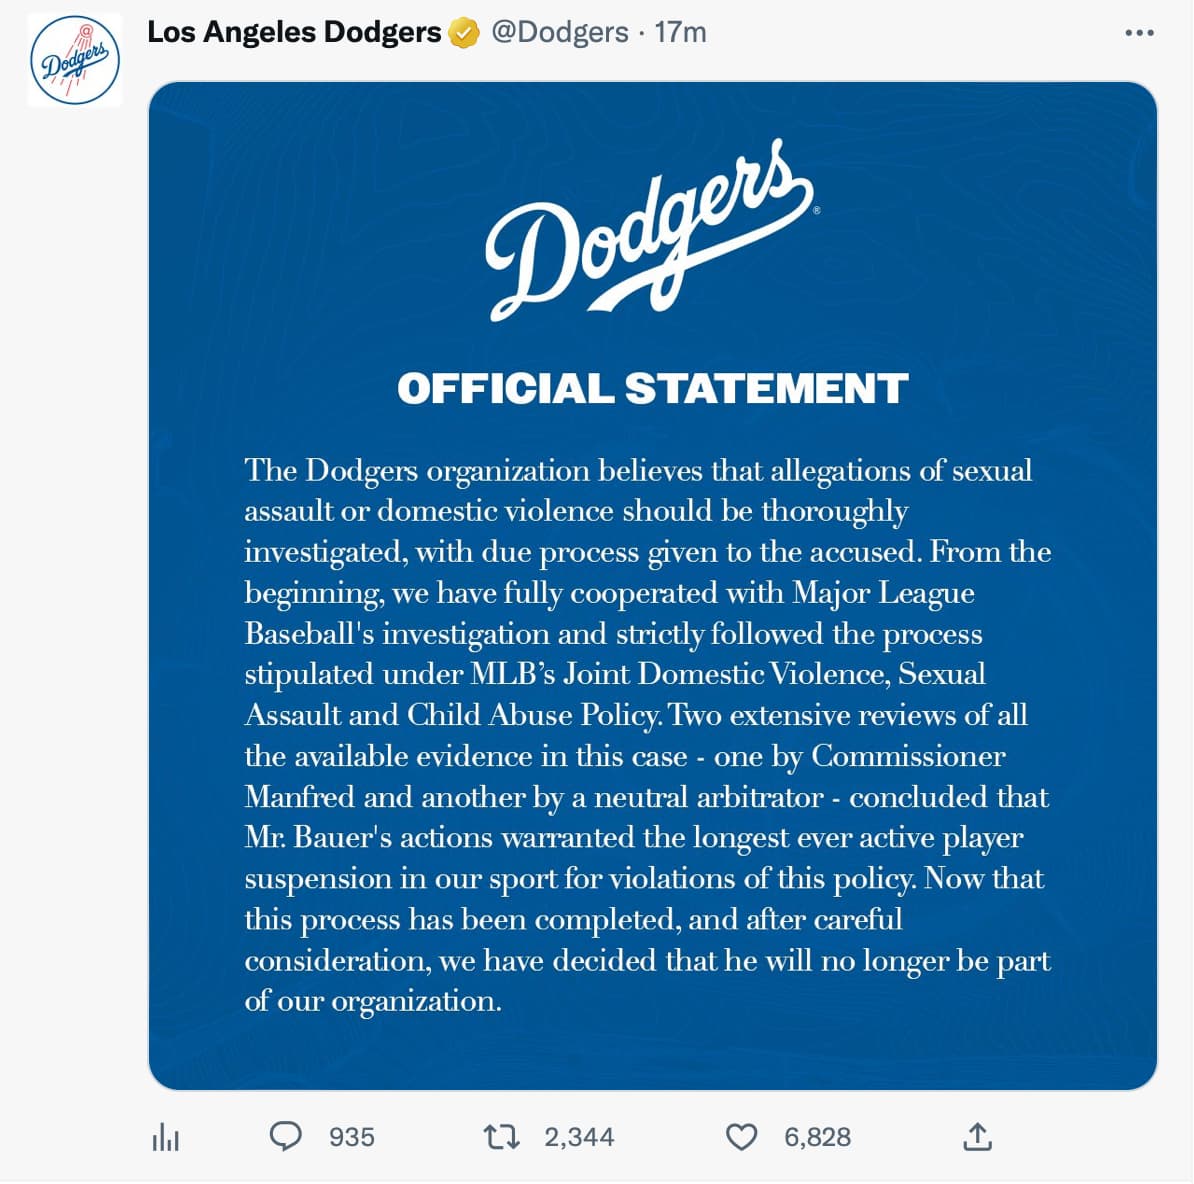
Task: Reply using the speech bubble icon
Action: (x=286, y=1136)
